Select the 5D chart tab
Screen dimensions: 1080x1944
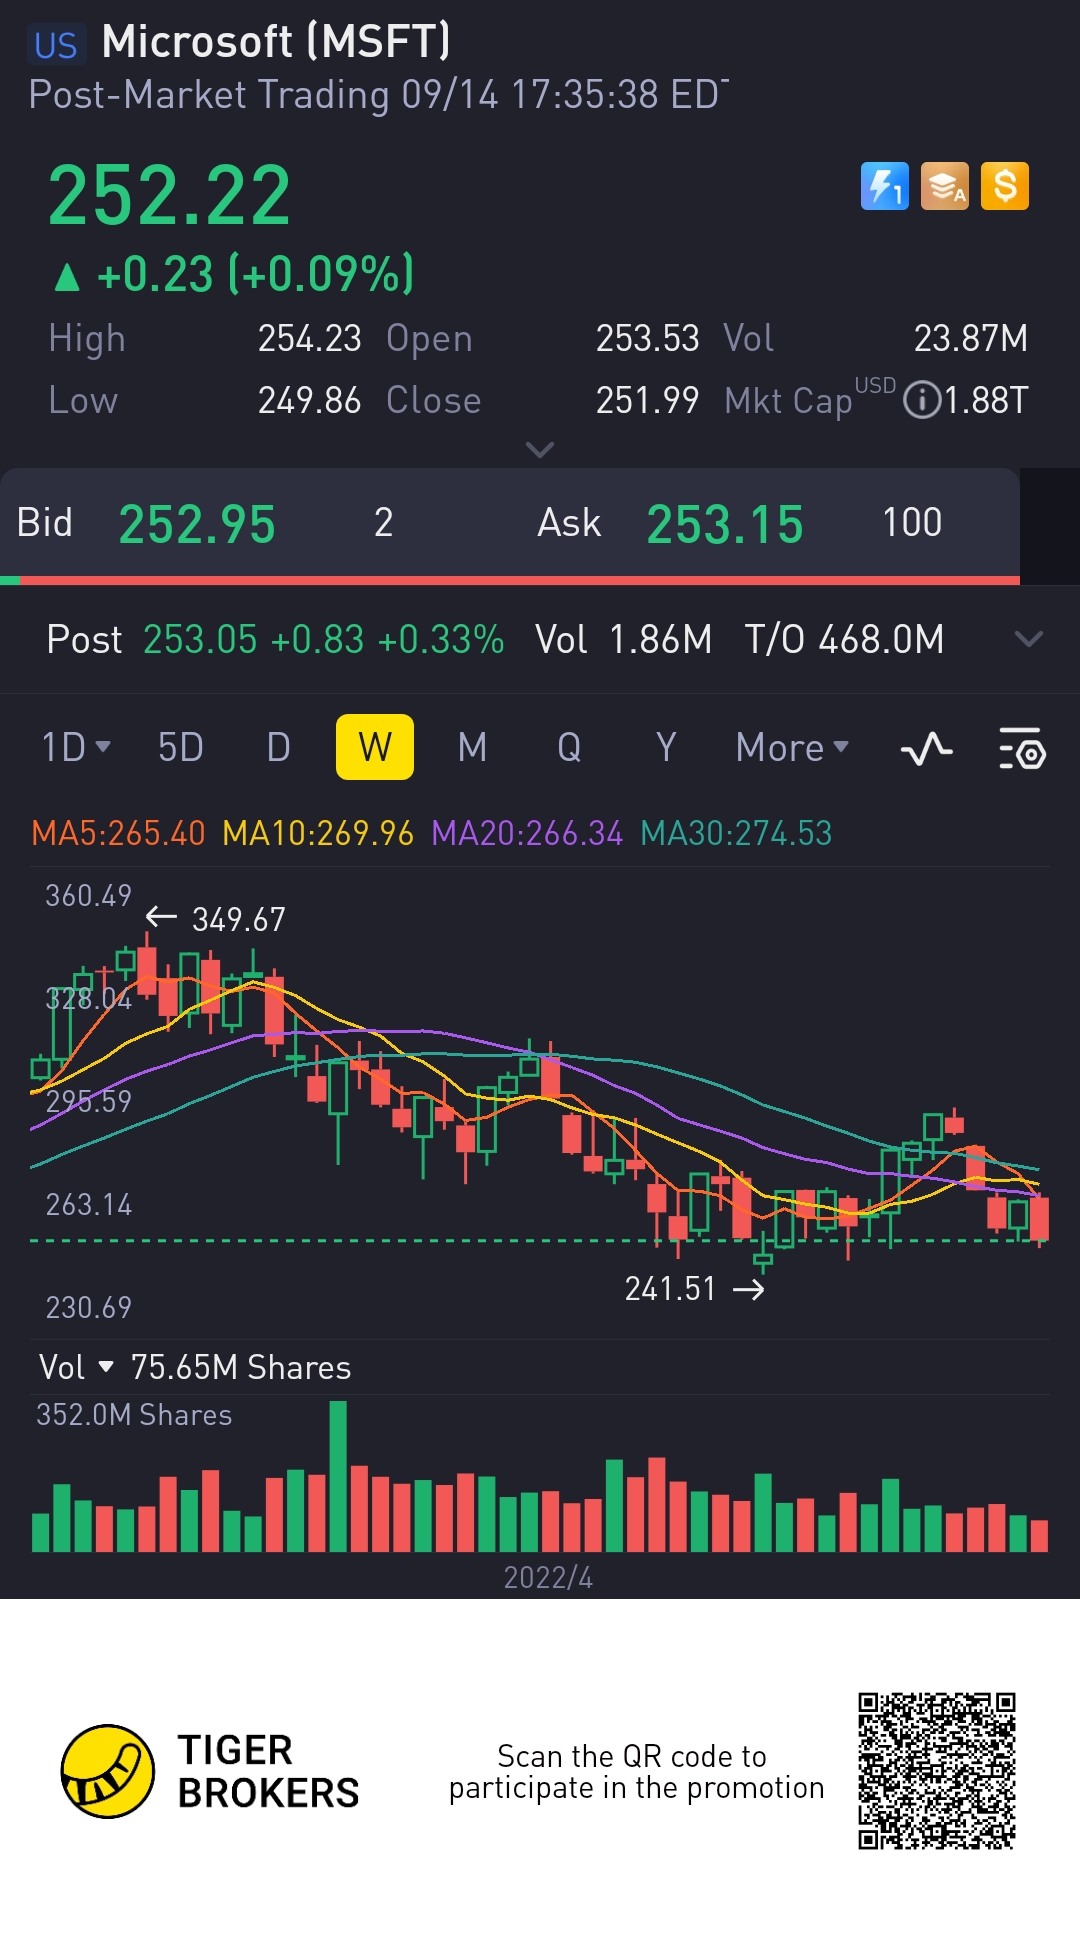(x=181, y=747)
